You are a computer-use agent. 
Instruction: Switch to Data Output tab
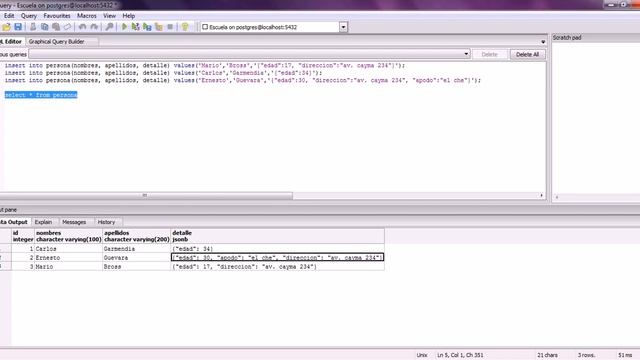(15, 222)
